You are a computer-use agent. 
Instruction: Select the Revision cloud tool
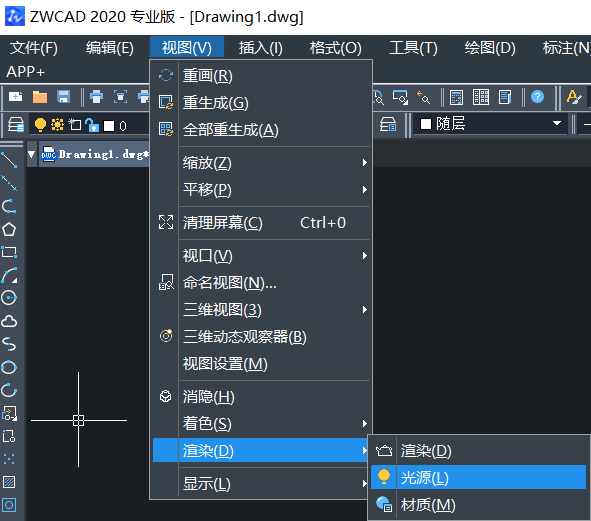(9, 322)
